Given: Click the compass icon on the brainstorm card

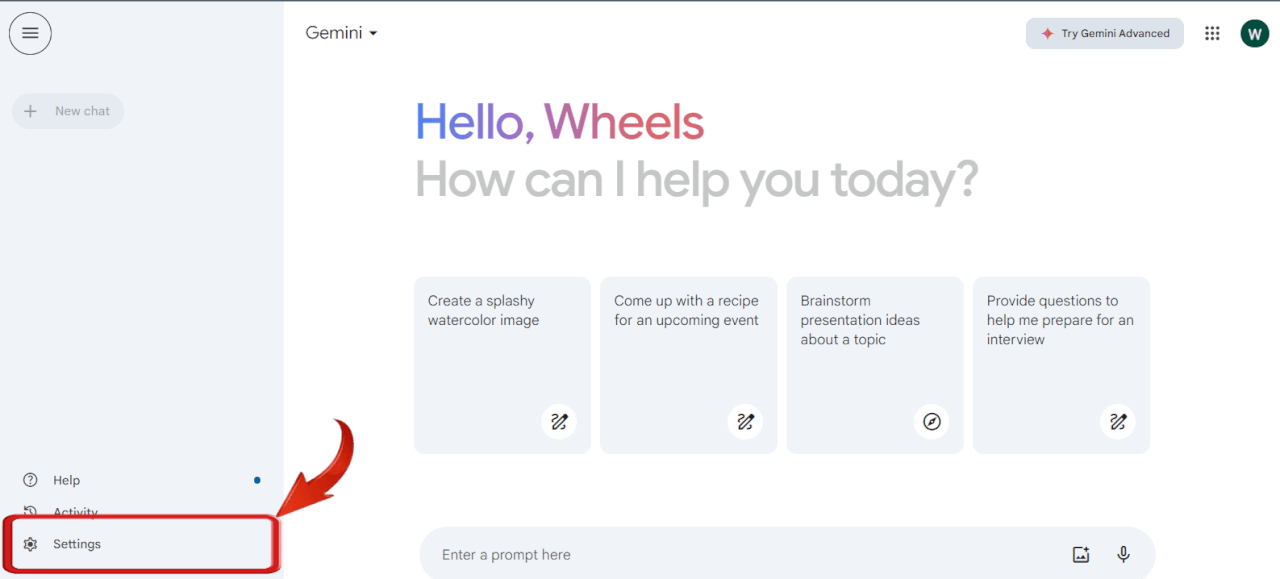Looking at the screenshot, I should [x=931, y=421].
